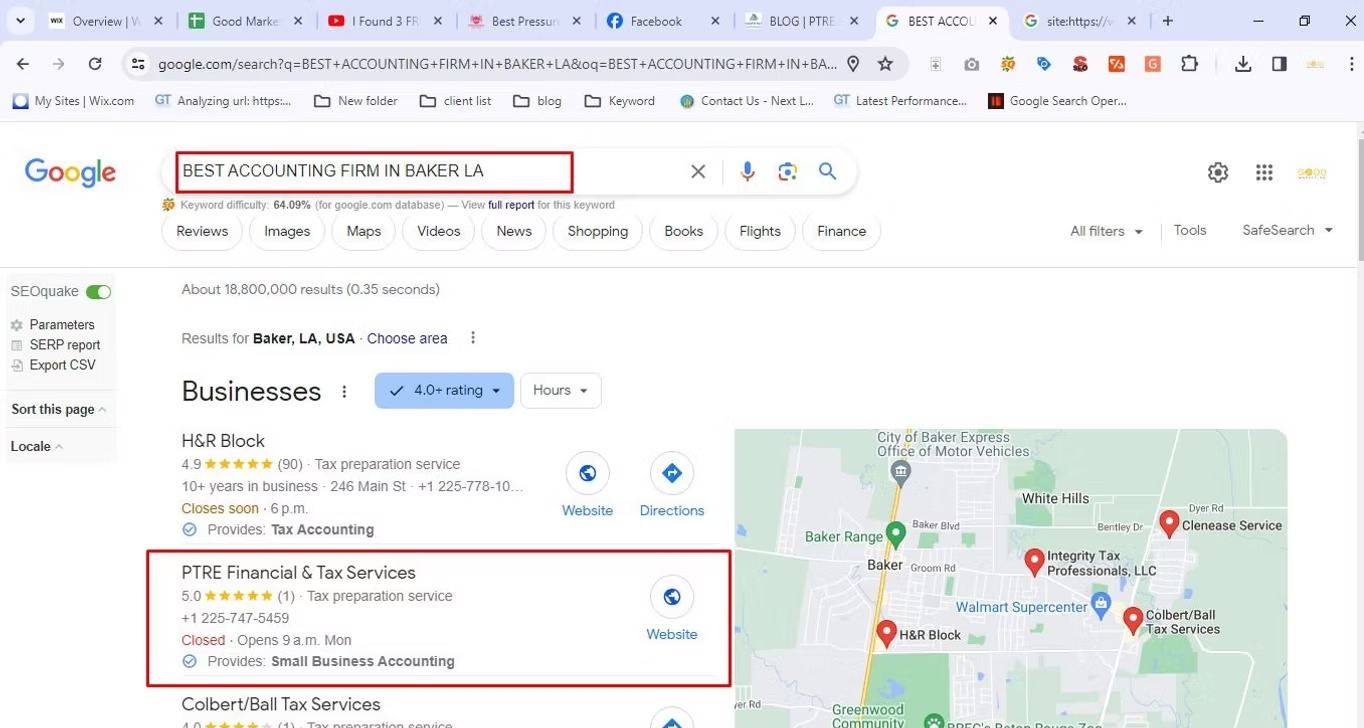Select the Images filter chip
The width and height of the screenshot is (1364, 728).
coord(287,231)
